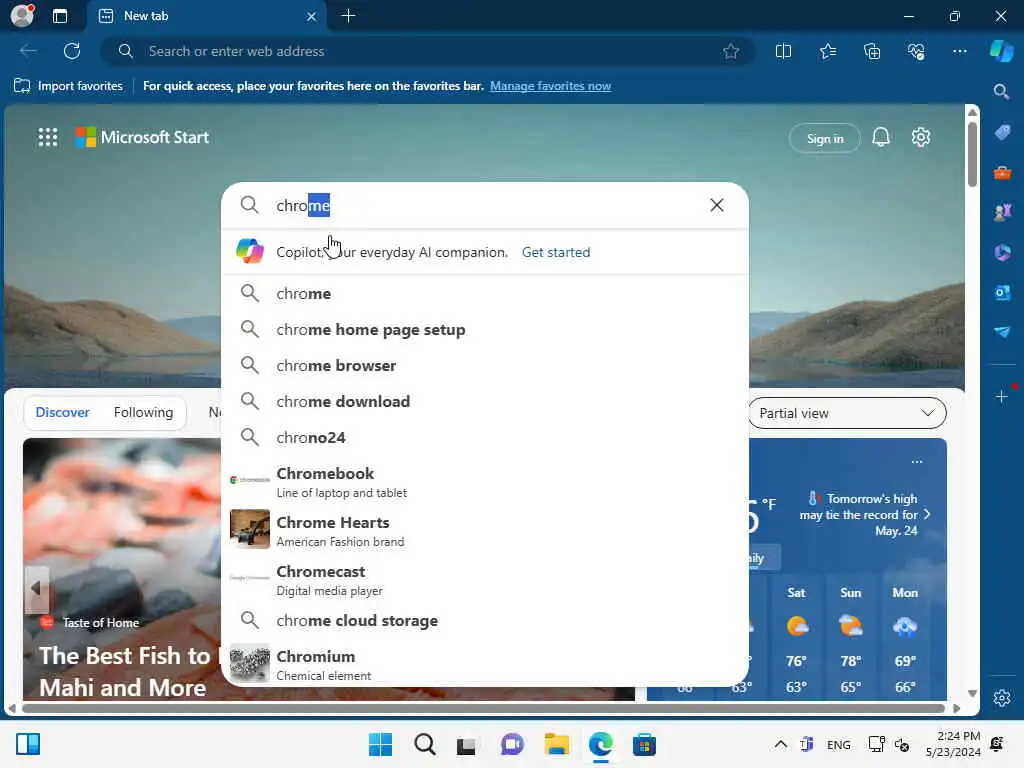Open notifications bell
Viewport: 1024px width, 768px height.
pyautogui.click(x=880, y=137)
